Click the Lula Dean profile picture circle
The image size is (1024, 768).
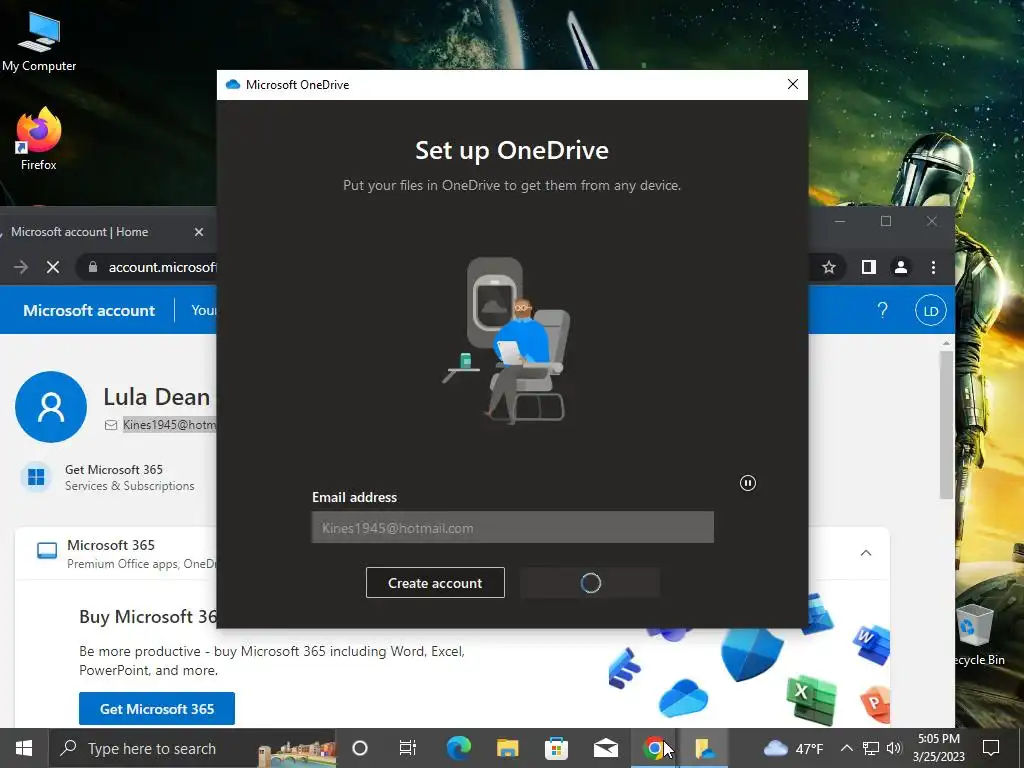click(x=51, y=407)
